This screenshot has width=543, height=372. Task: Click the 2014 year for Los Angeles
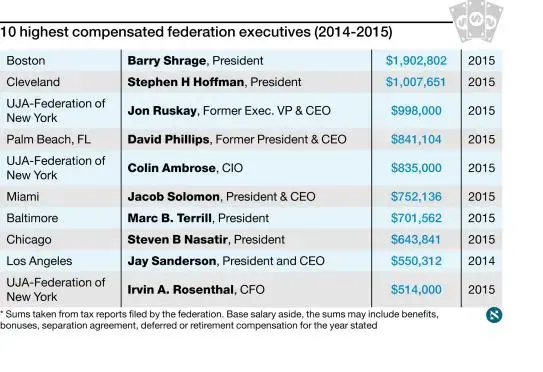481,261
